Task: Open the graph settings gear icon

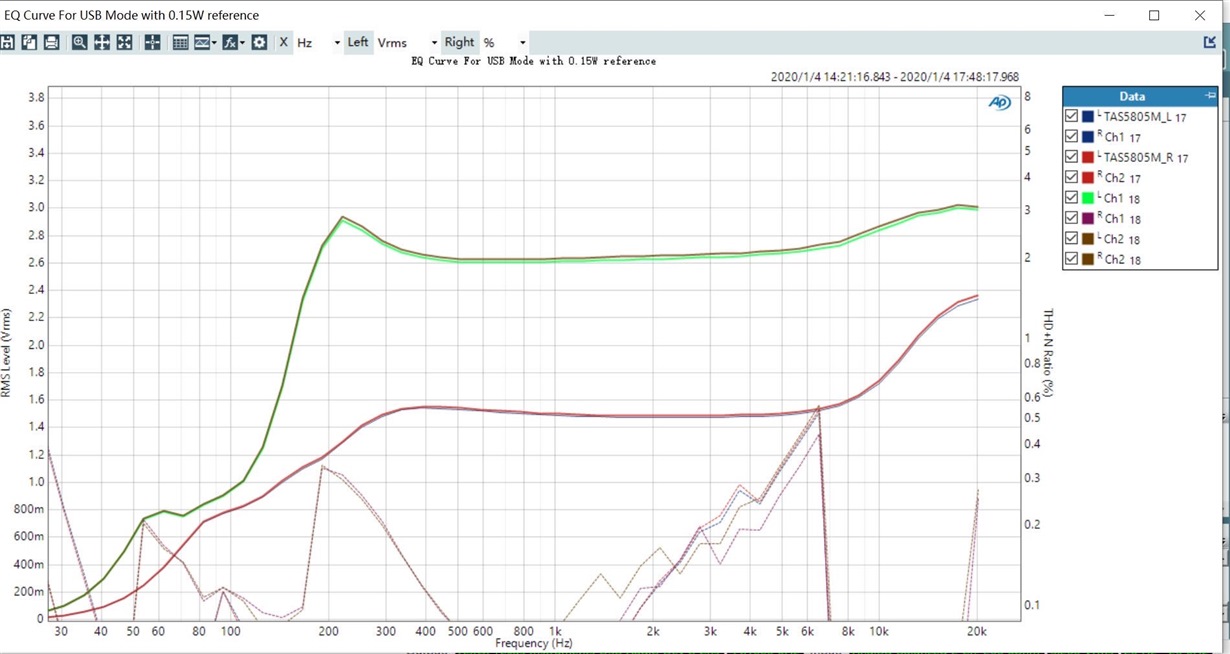Action: pyautogui.click(x=259, y=42)
